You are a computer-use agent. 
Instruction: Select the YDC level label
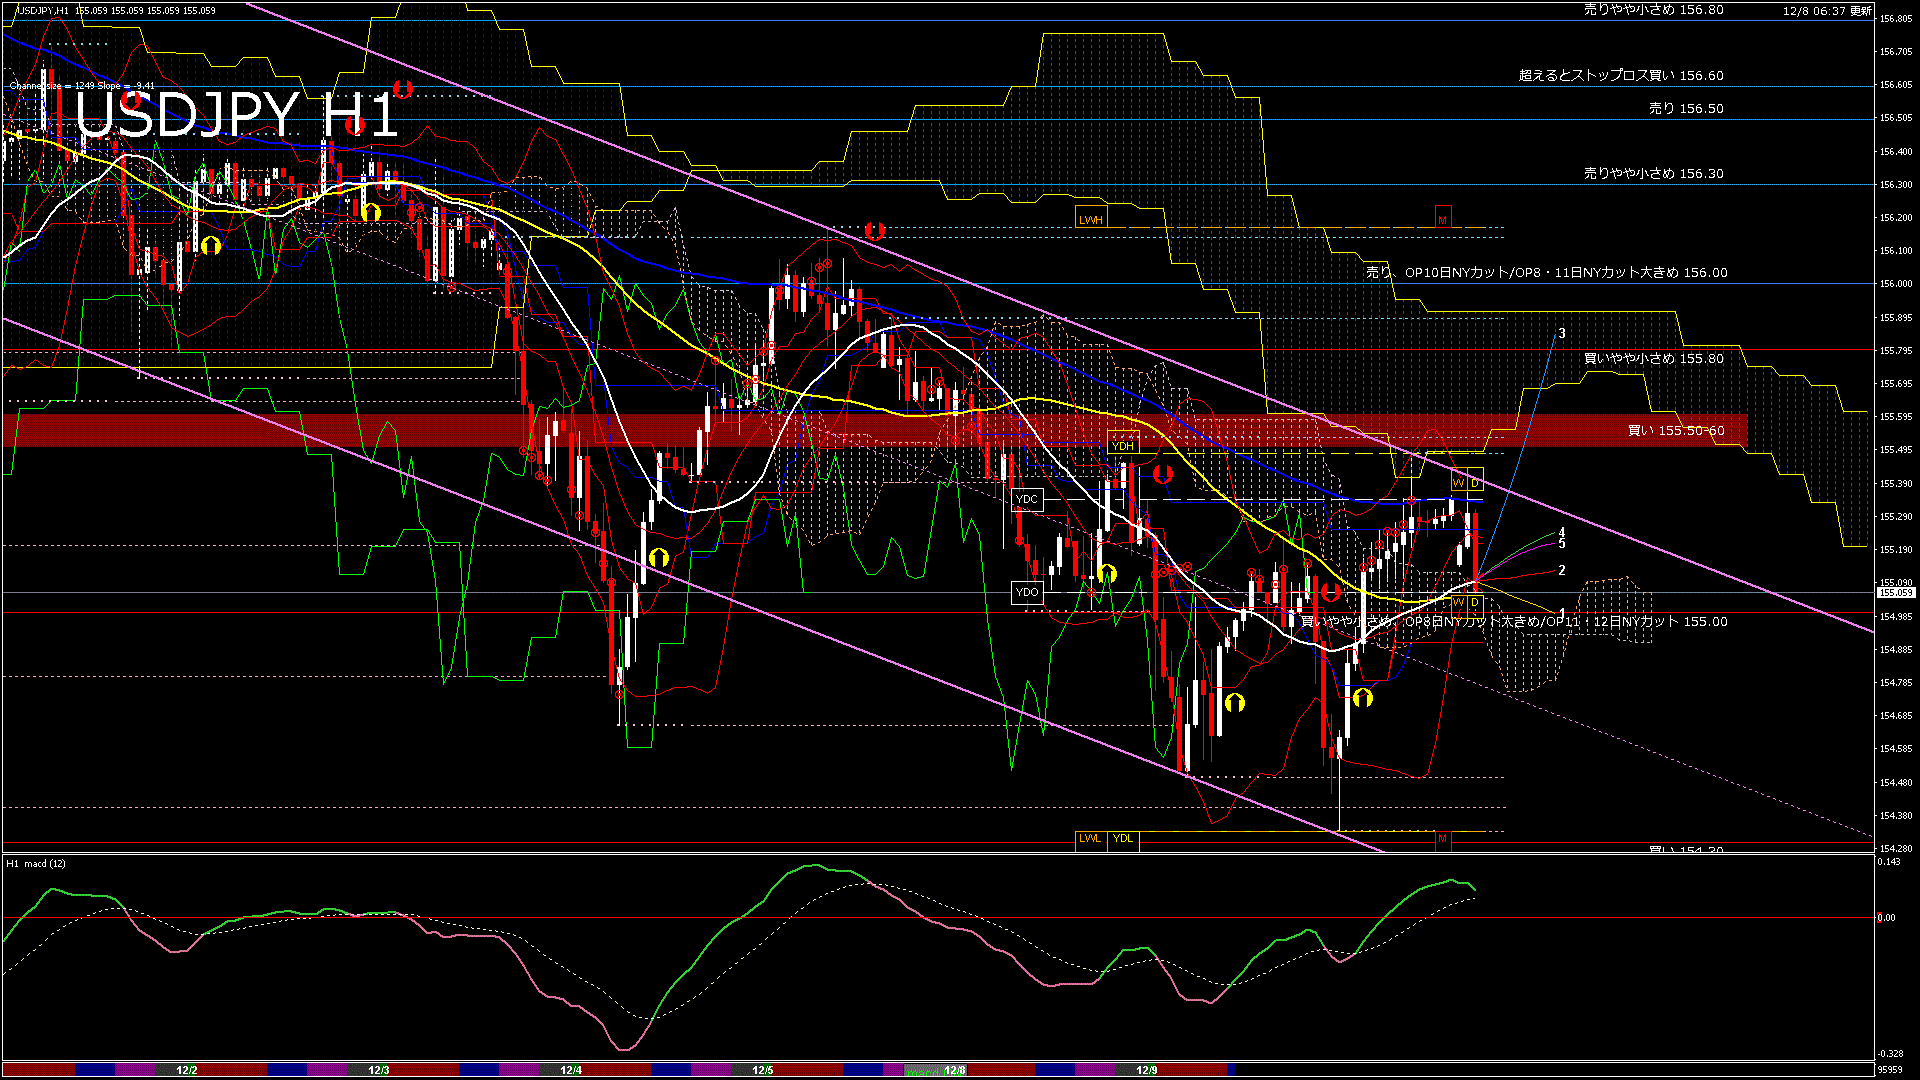pyautogui.click(x=1026, y=499)
